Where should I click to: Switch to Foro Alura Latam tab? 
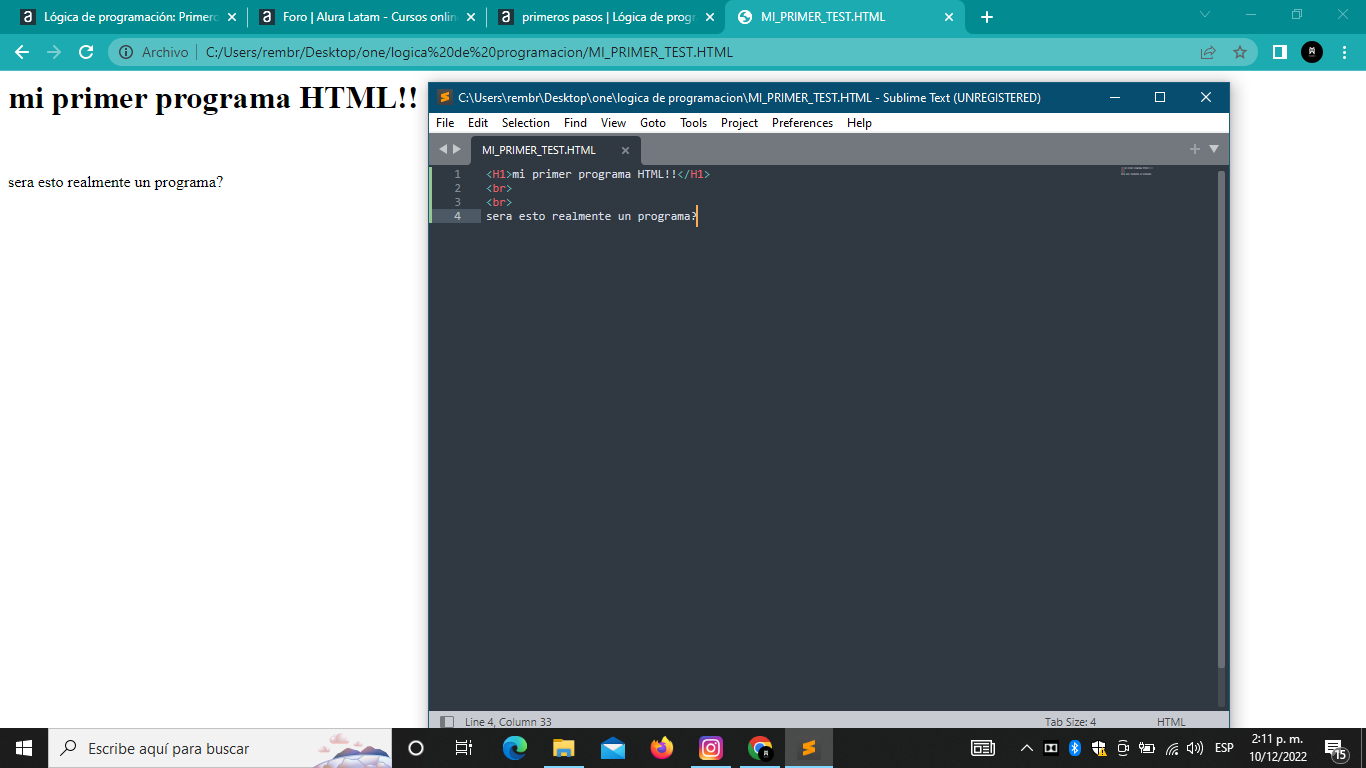[x=368, y=17]
